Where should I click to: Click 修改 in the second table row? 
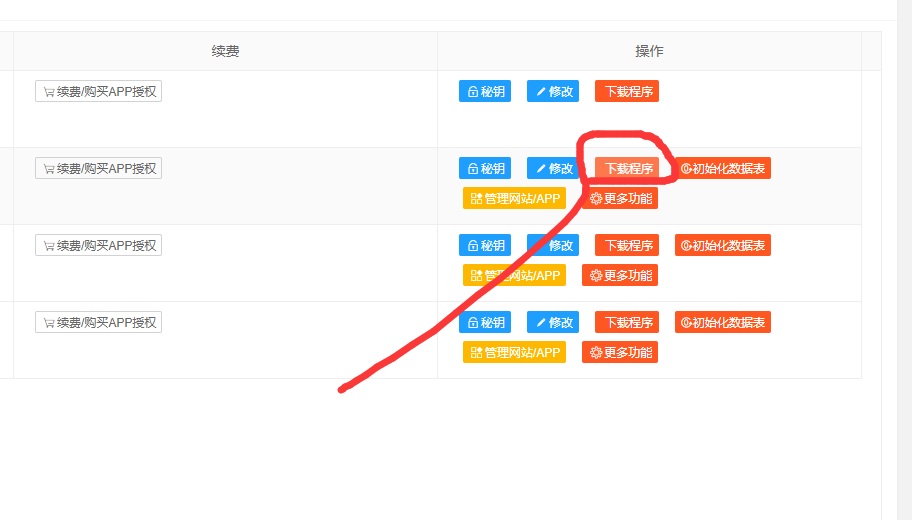[x=553, y=168]
